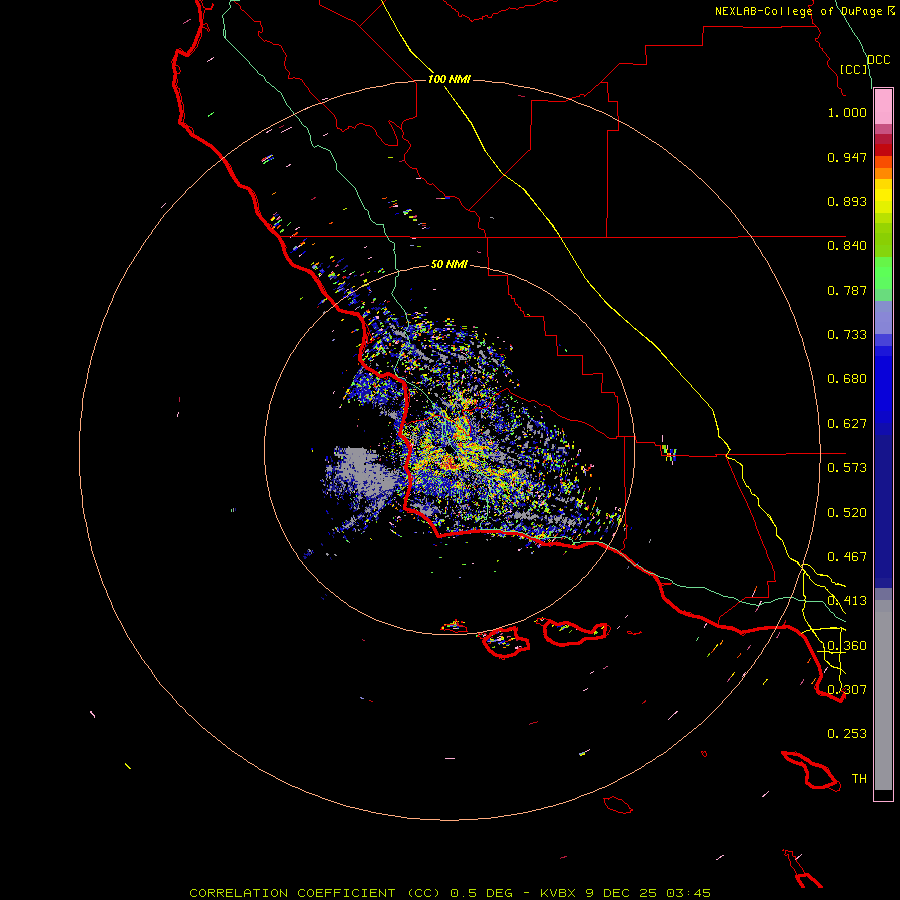This screenshot has height=900, width=900.
Task: Click the 0.5 DEG elevation text
Action: (482, 893)
